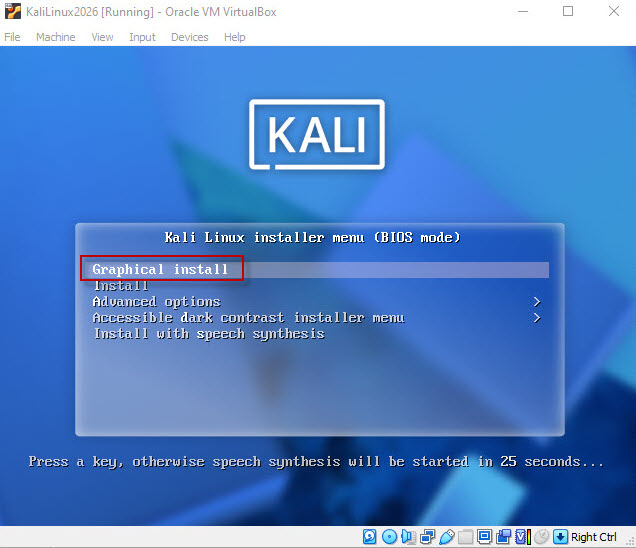Open the Machine menu

(56, 37)
